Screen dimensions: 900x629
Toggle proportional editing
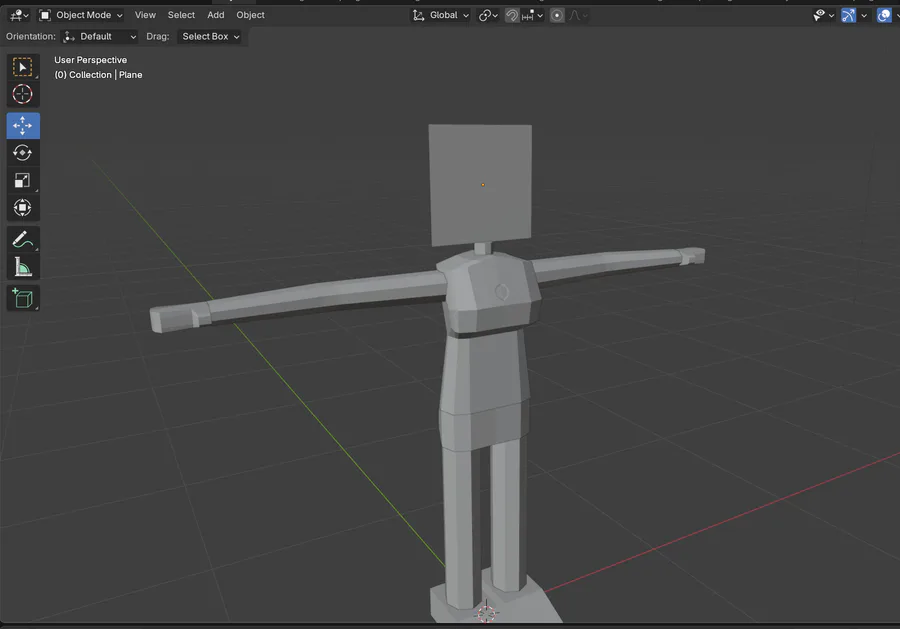pos(557,15)
